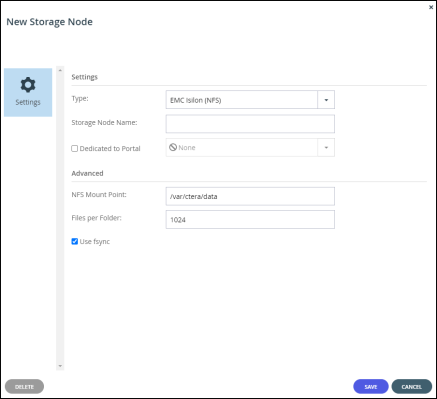
Task: Enable the Dedicated to Portal checkbox
Action: [x=75, y=149]
